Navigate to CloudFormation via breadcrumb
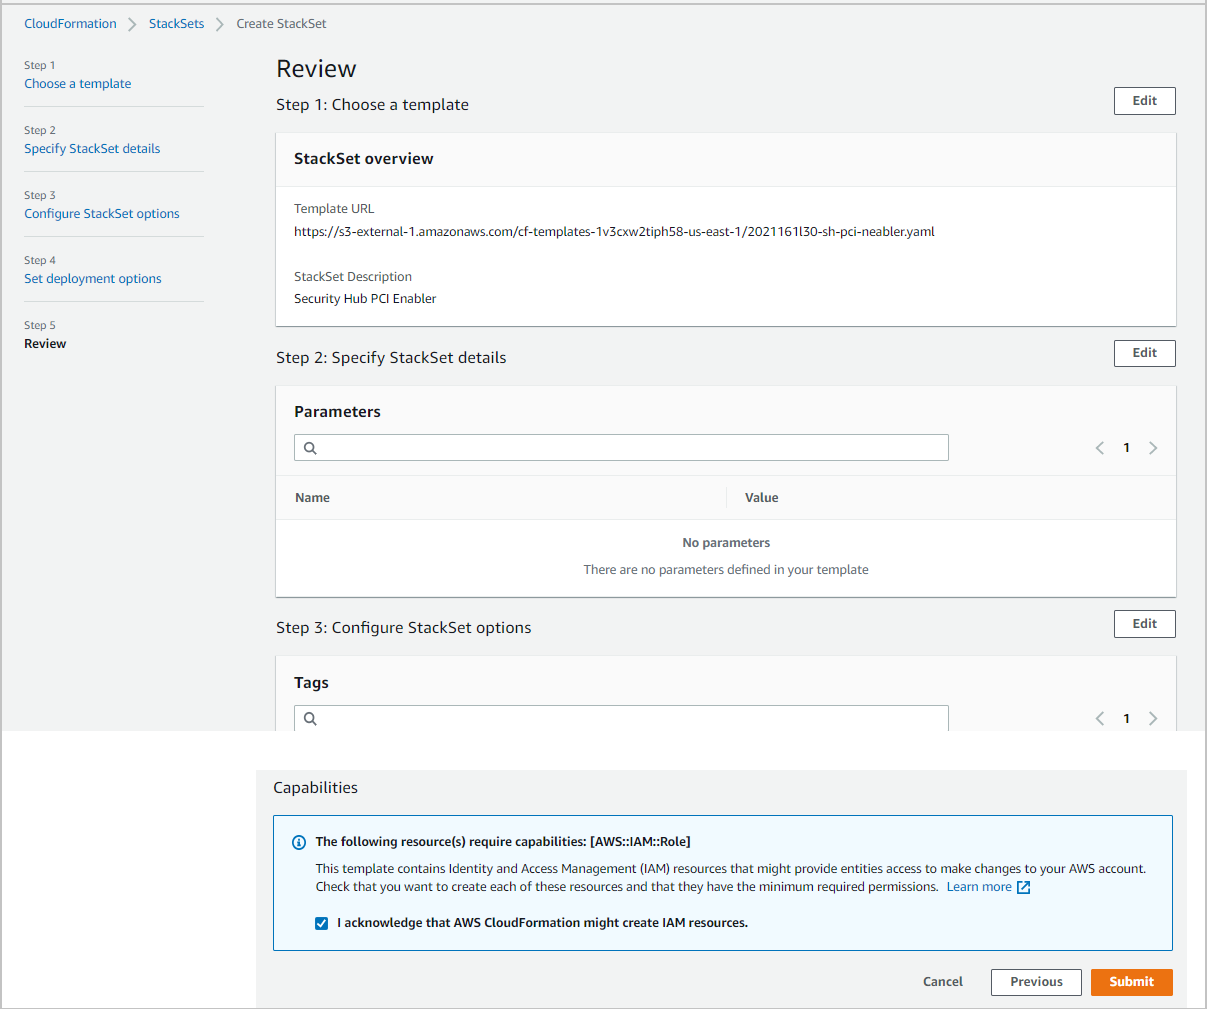Image resolution: width=1207 pixels, height=1009 pixels. tap(70, 23)
